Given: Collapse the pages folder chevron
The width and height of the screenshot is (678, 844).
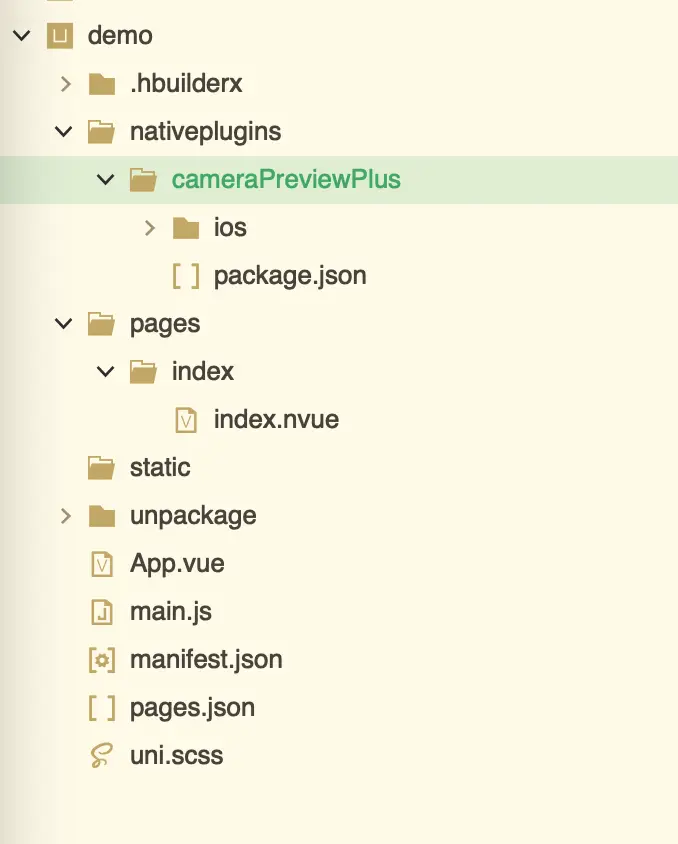Looking at the screenshot, I should 64,324.
